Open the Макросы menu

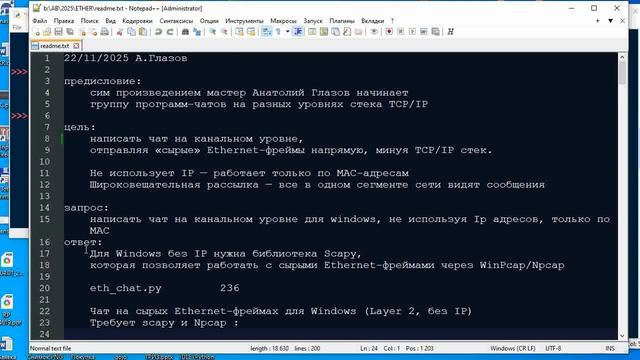coord(283,21)
